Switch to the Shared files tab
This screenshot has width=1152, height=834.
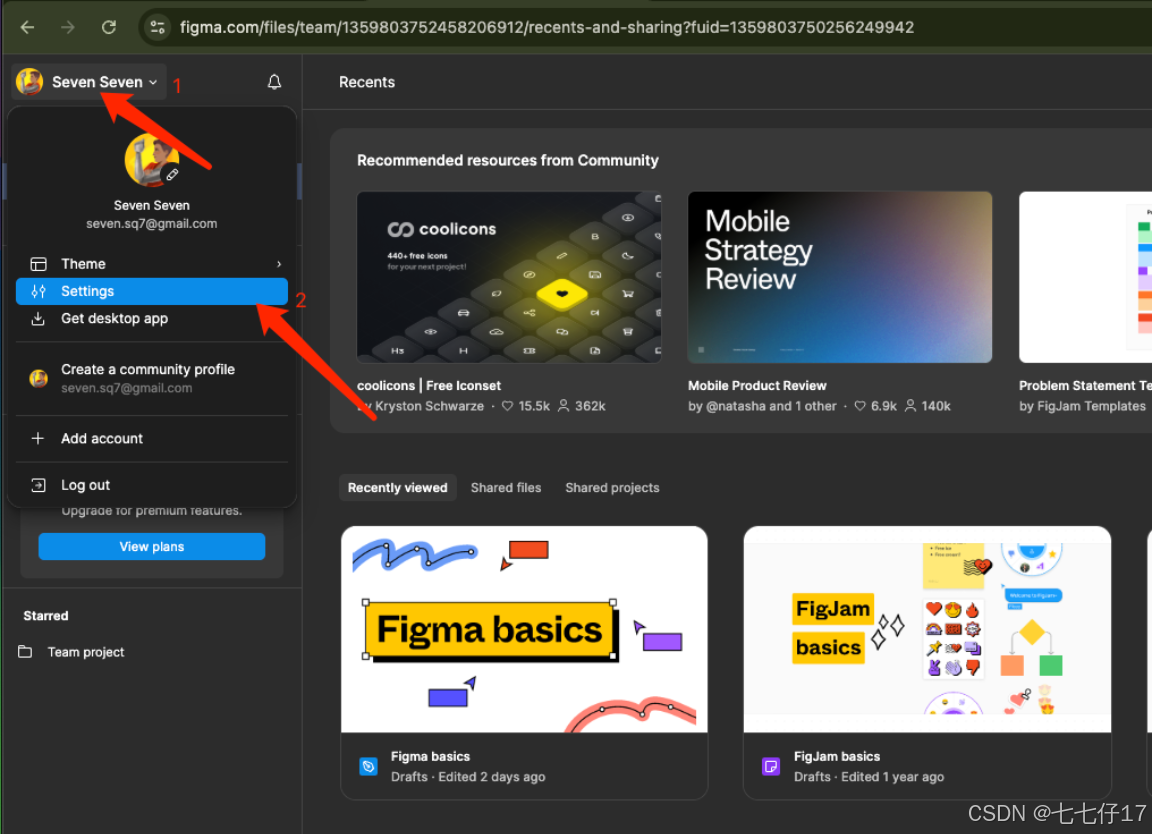point(505,488)
